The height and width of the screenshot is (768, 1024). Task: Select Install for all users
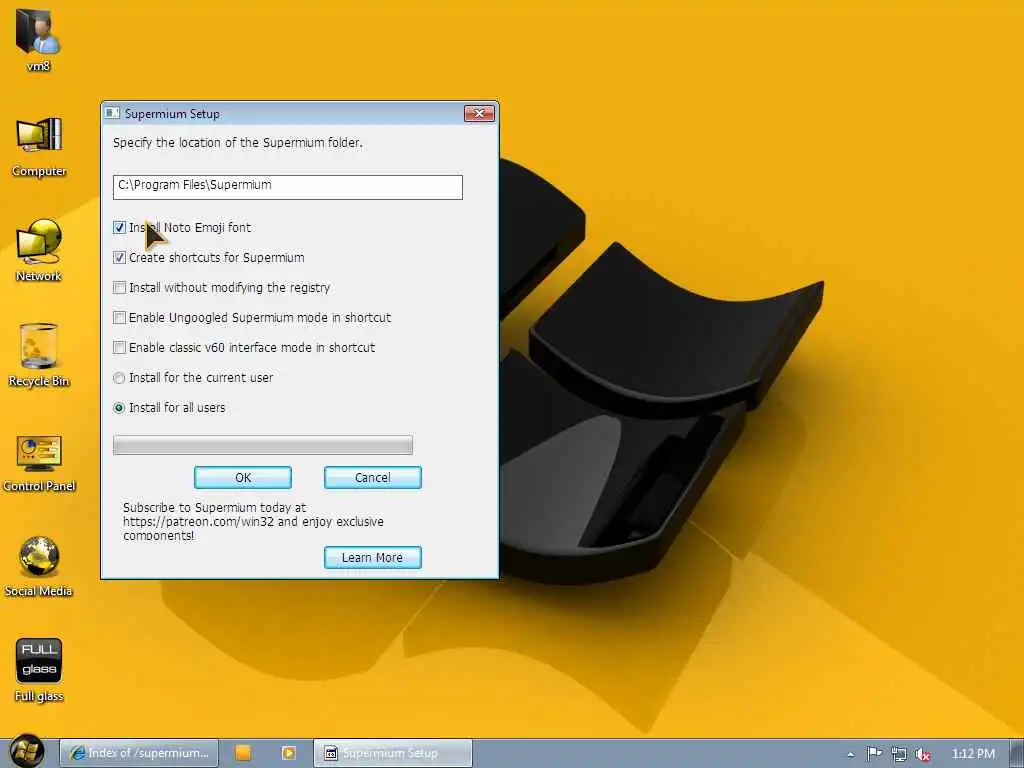pos(119,408)
